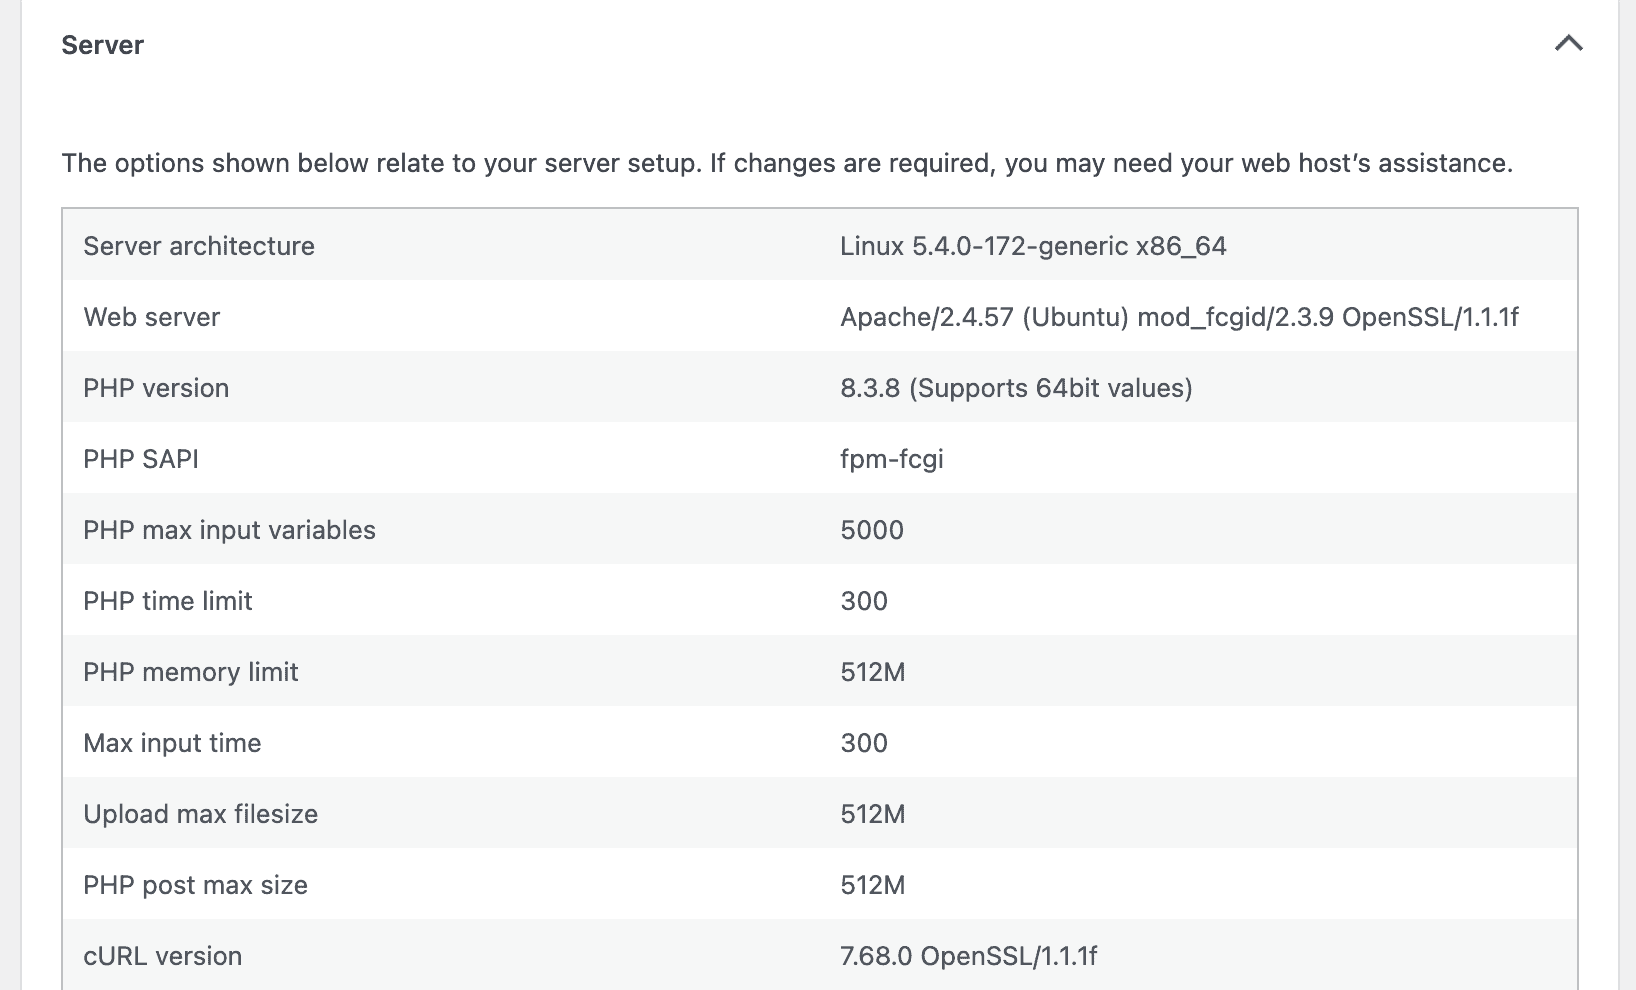Click the PHP SAPI label
The width and height of the screenshot is (1636, 990).
click(142, 459)
